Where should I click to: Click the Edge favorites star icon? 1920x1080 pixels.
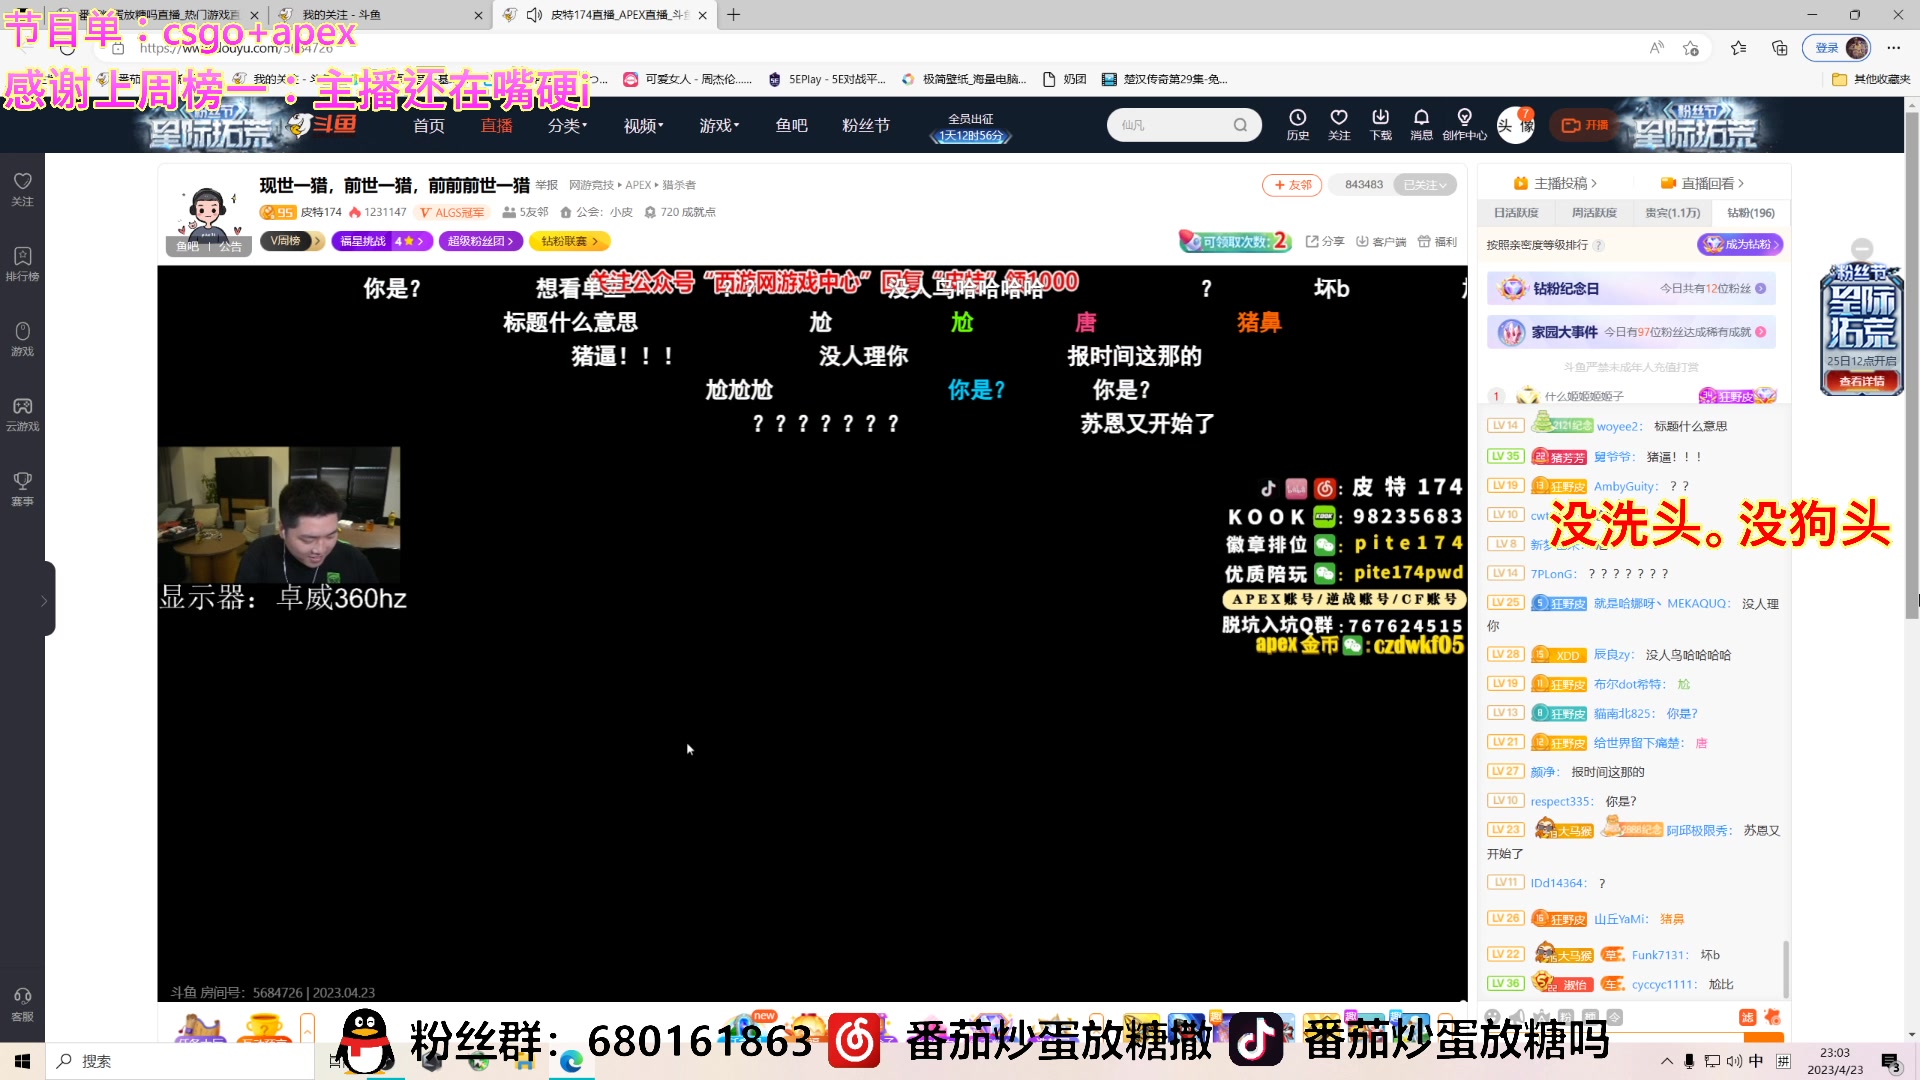pos(1738,48)
